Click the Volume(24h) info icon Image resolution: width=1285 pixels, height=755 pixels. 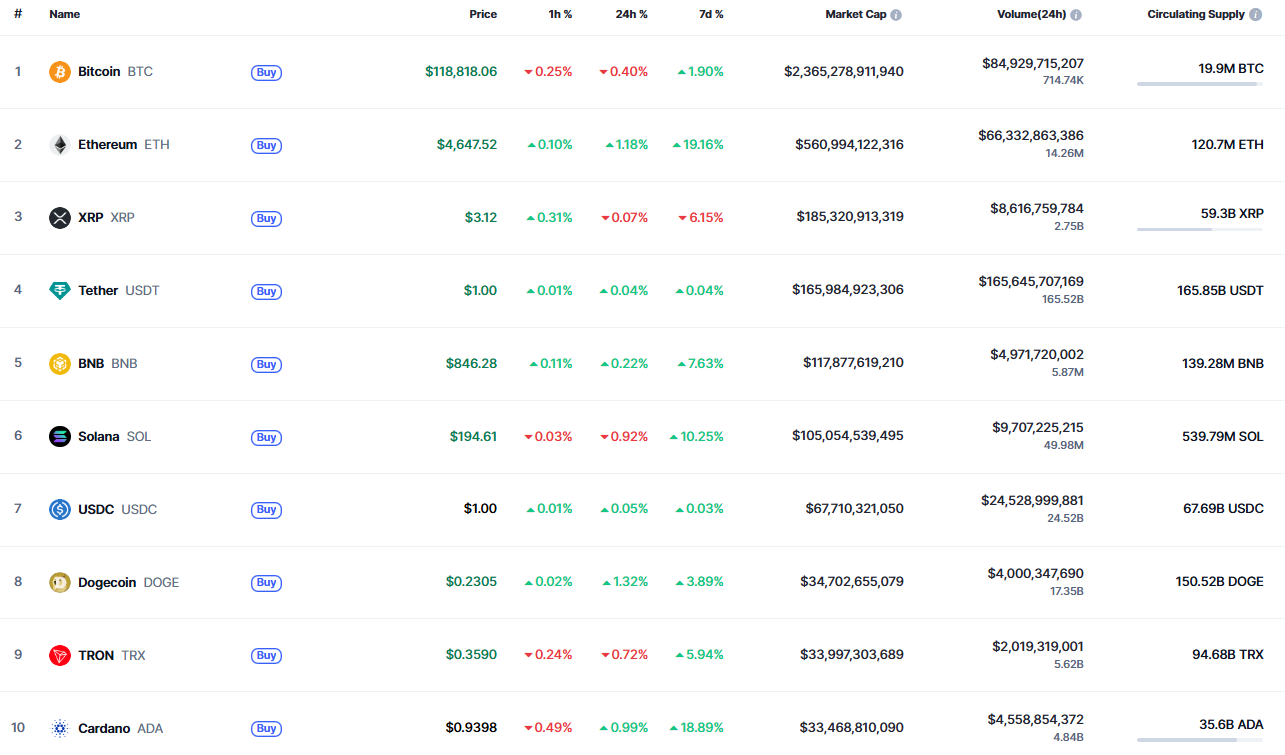pos(1076,15)
